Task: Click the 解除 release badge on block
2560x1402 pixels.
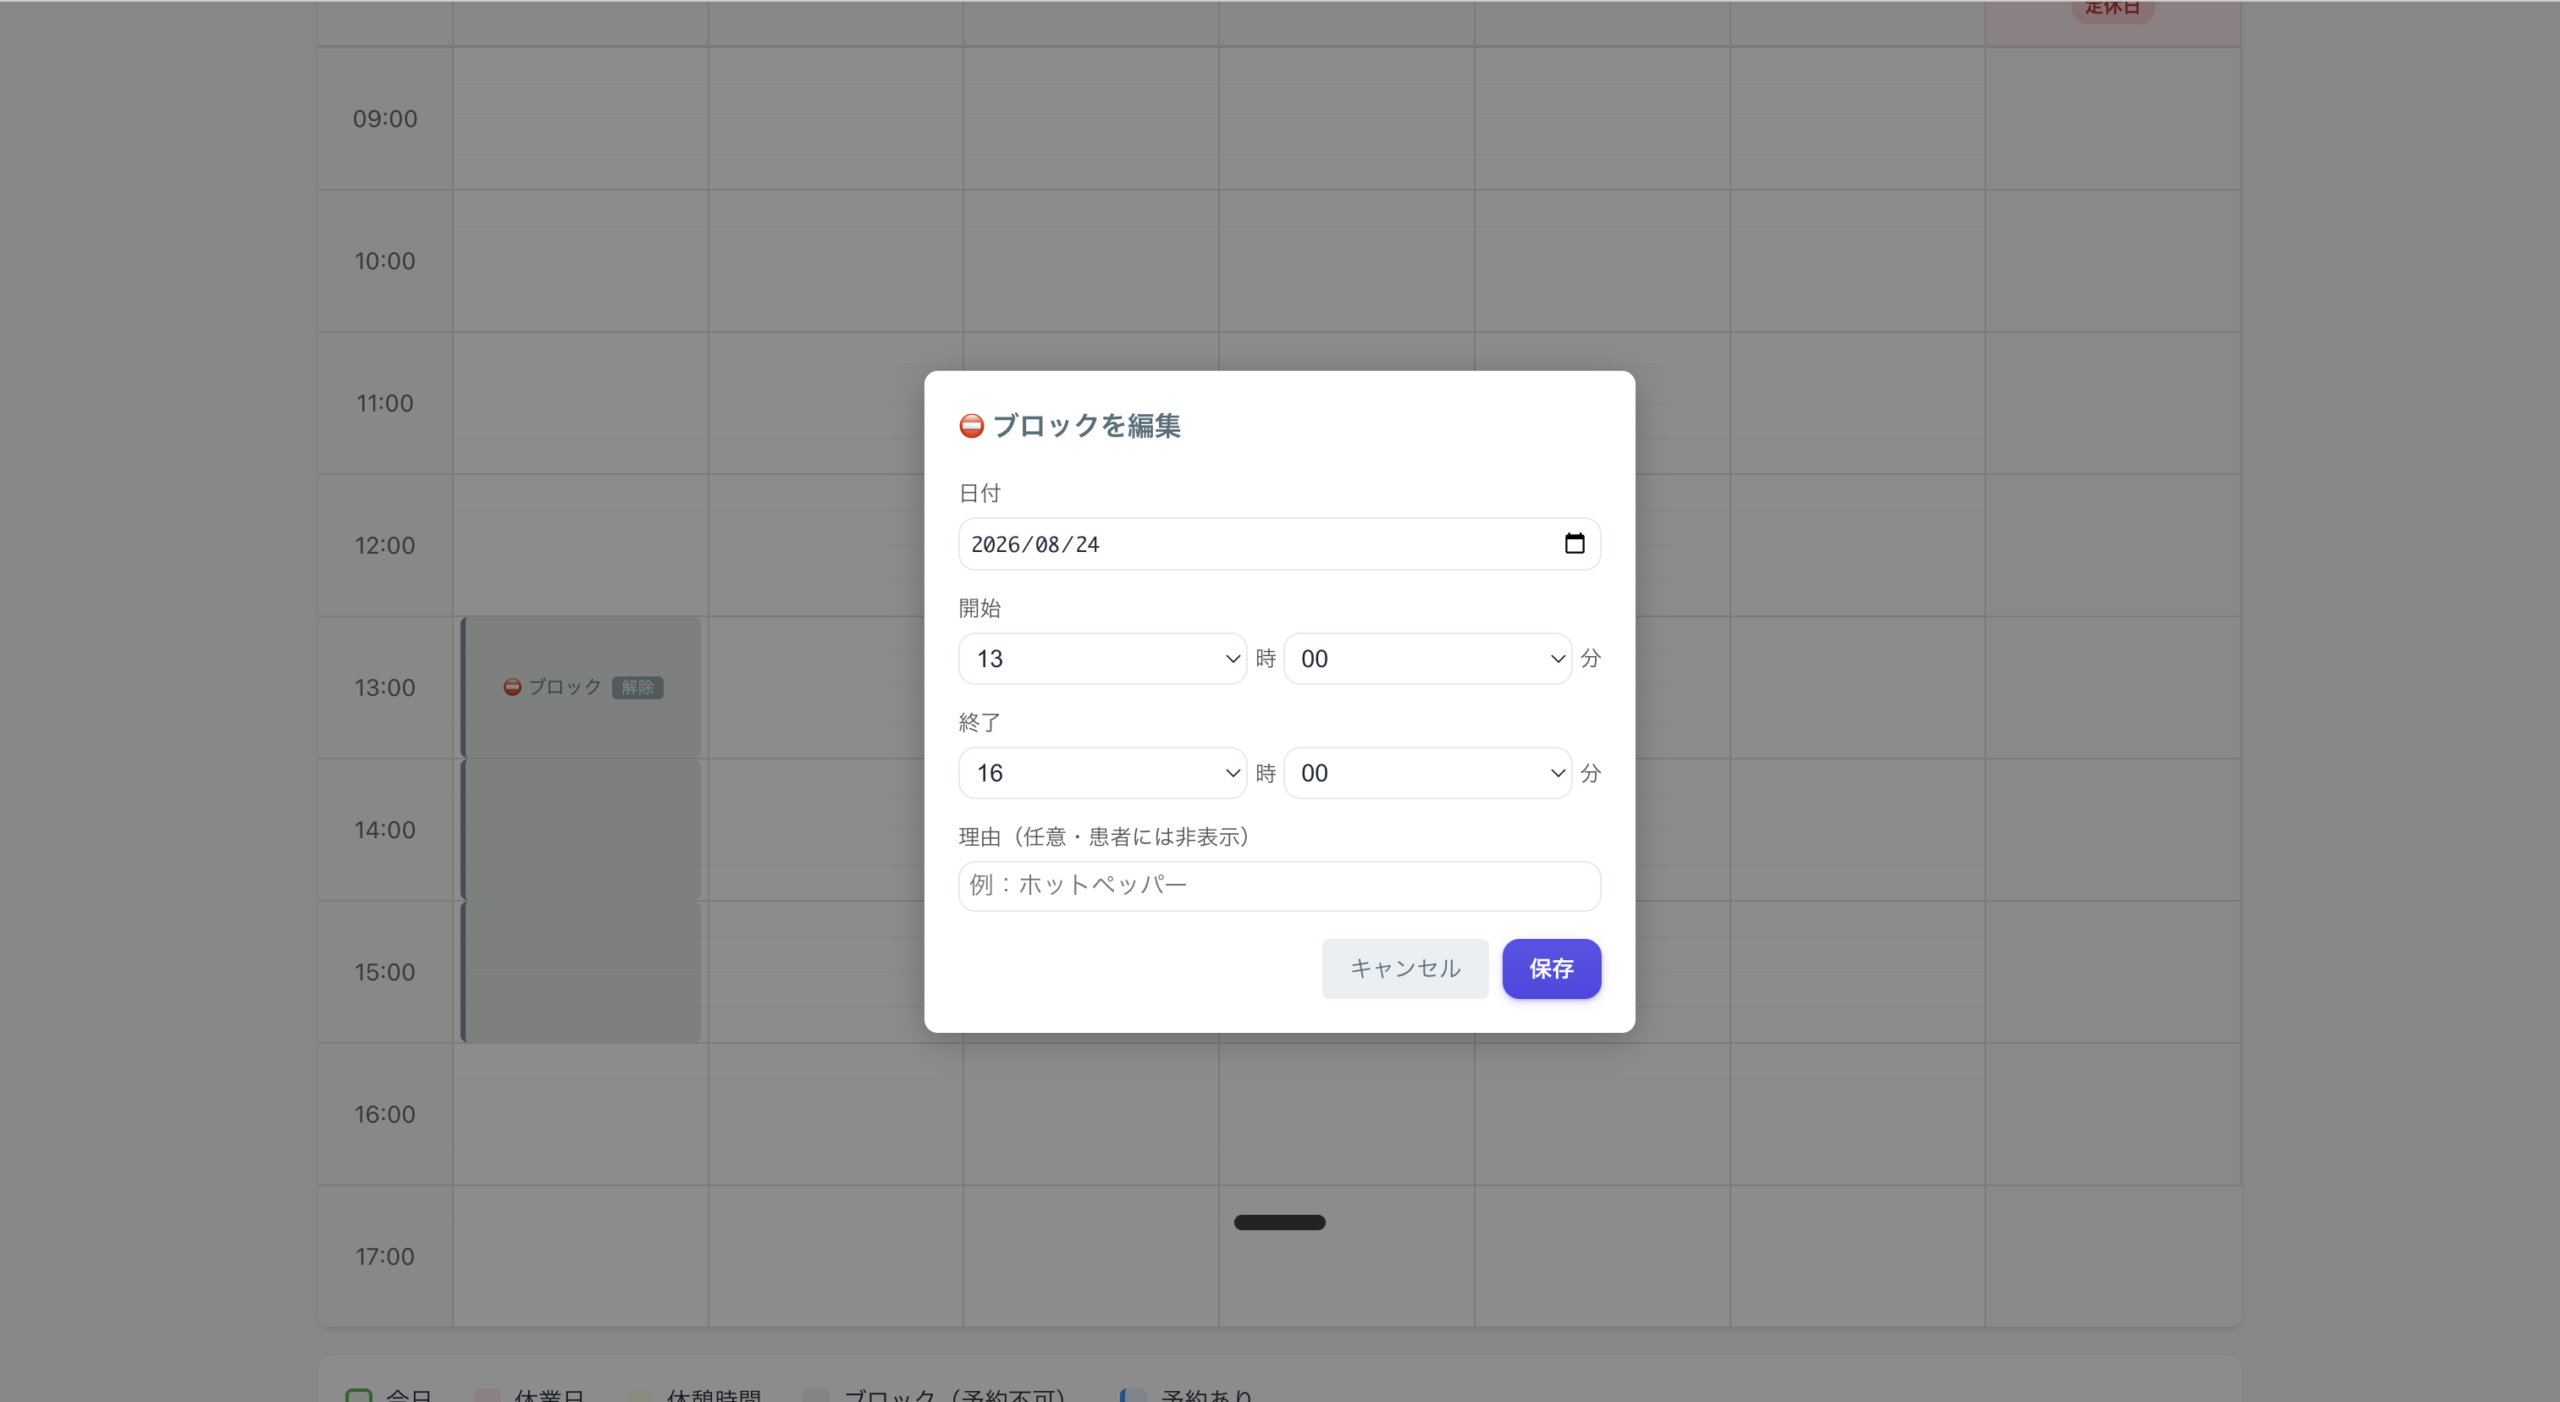Action: pyautogui.click(x=637, y=687)
